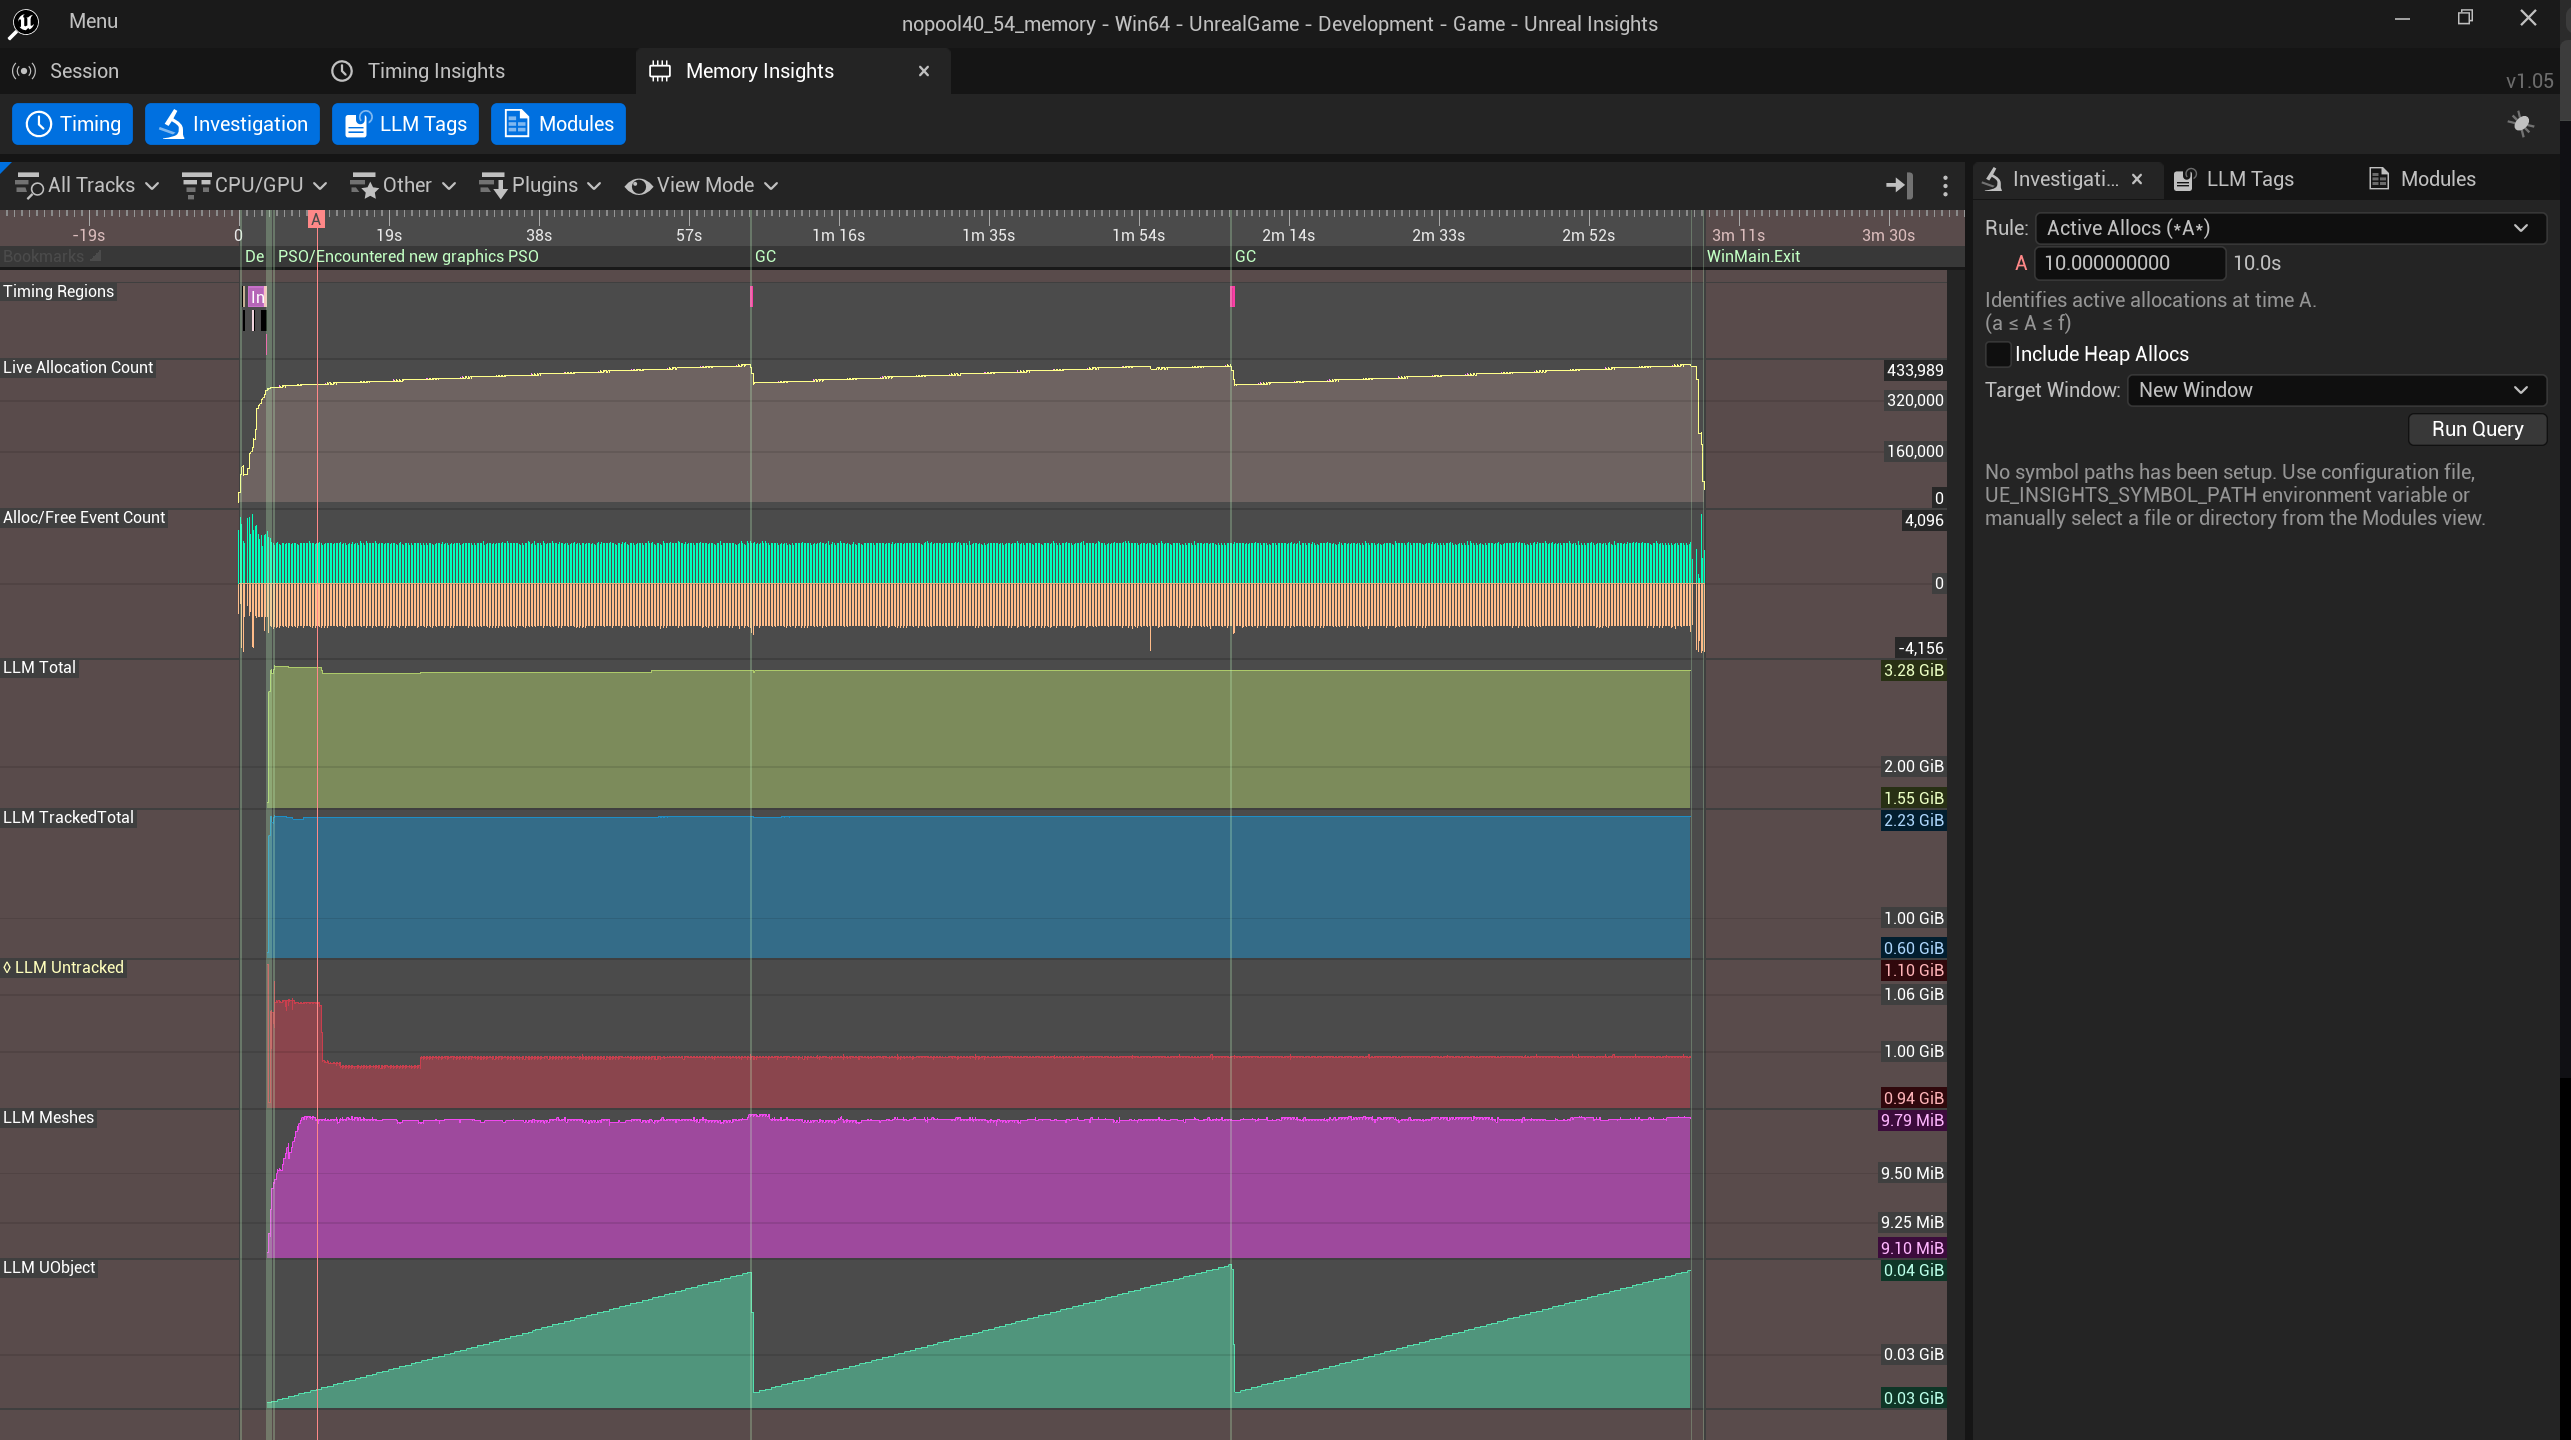Select the Memory Insights tab

click(x=759, y=71)
